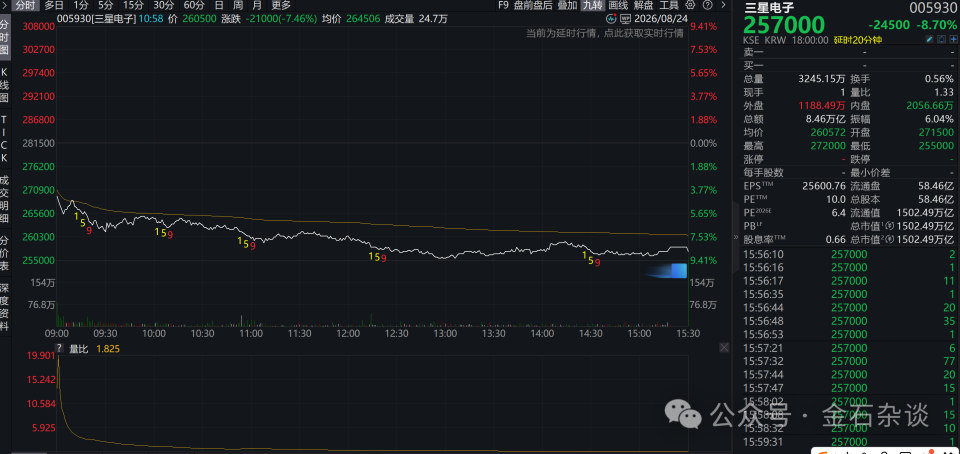Screen dimensions: 960x454
Task: Open the 画线 drawing tool
Action: coord(618,6)
